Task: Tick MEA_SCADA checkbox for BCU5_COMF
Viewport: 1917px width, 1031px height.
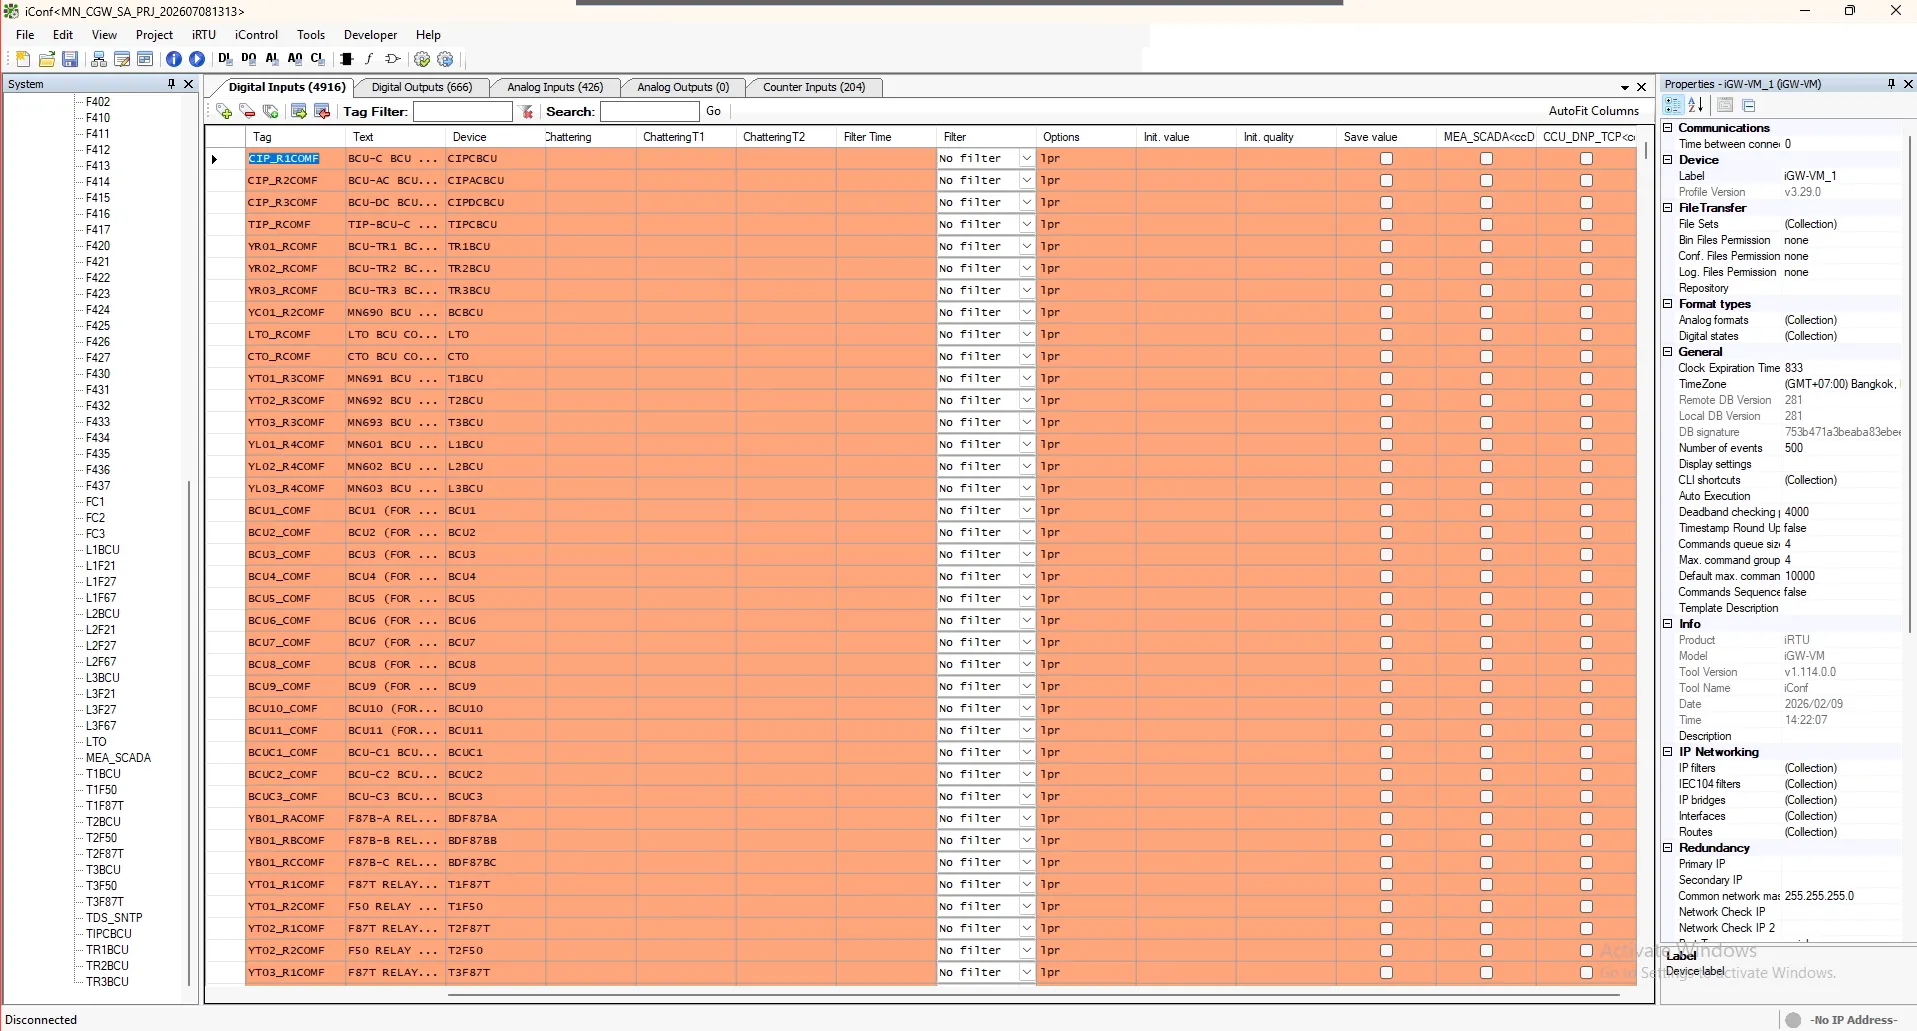Action: 1486,598
